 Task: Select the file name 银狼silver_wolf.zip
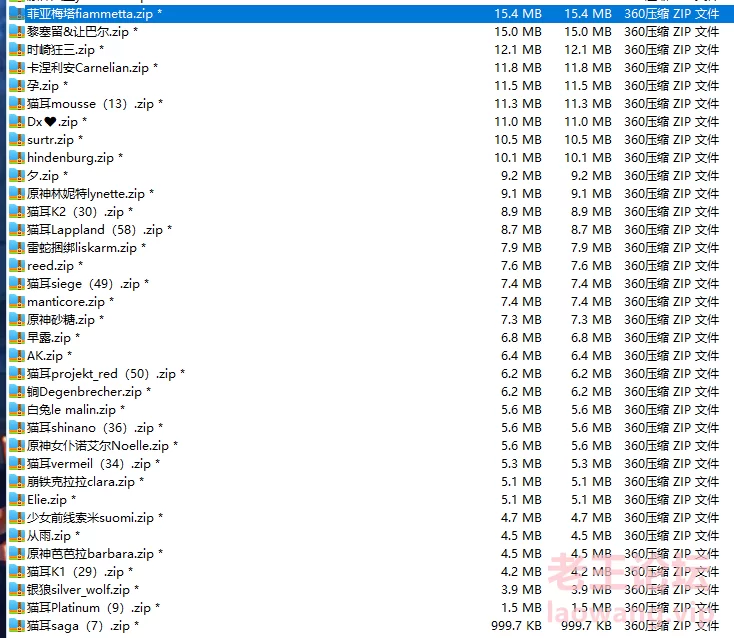pos(78,590)
